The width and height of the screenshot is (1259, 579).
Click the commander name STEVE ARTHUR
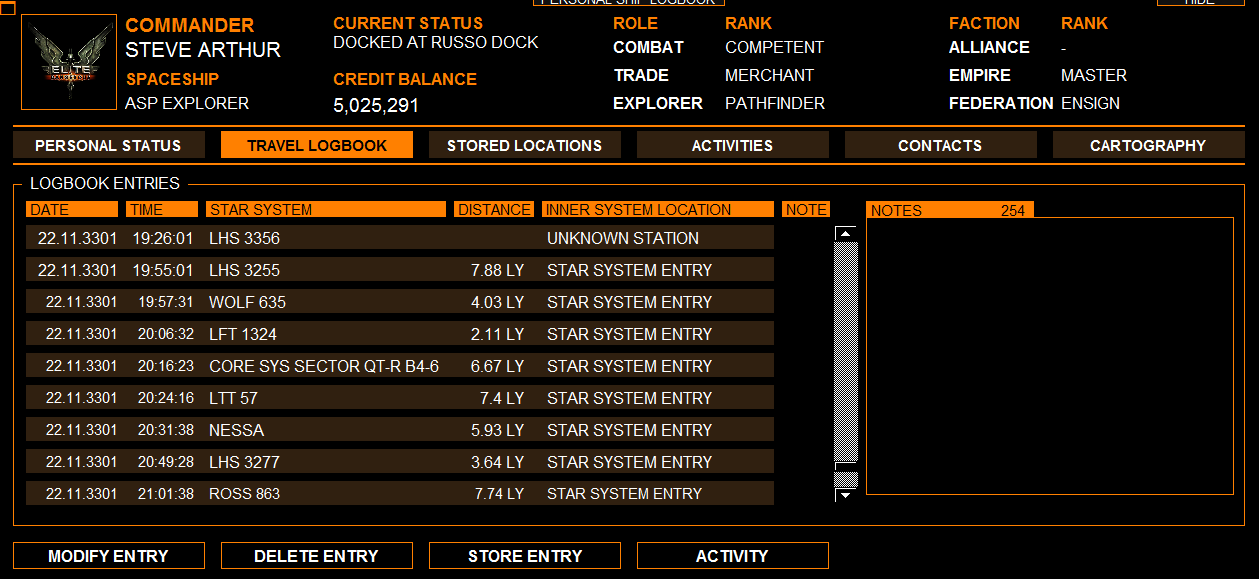pos(203,49)
